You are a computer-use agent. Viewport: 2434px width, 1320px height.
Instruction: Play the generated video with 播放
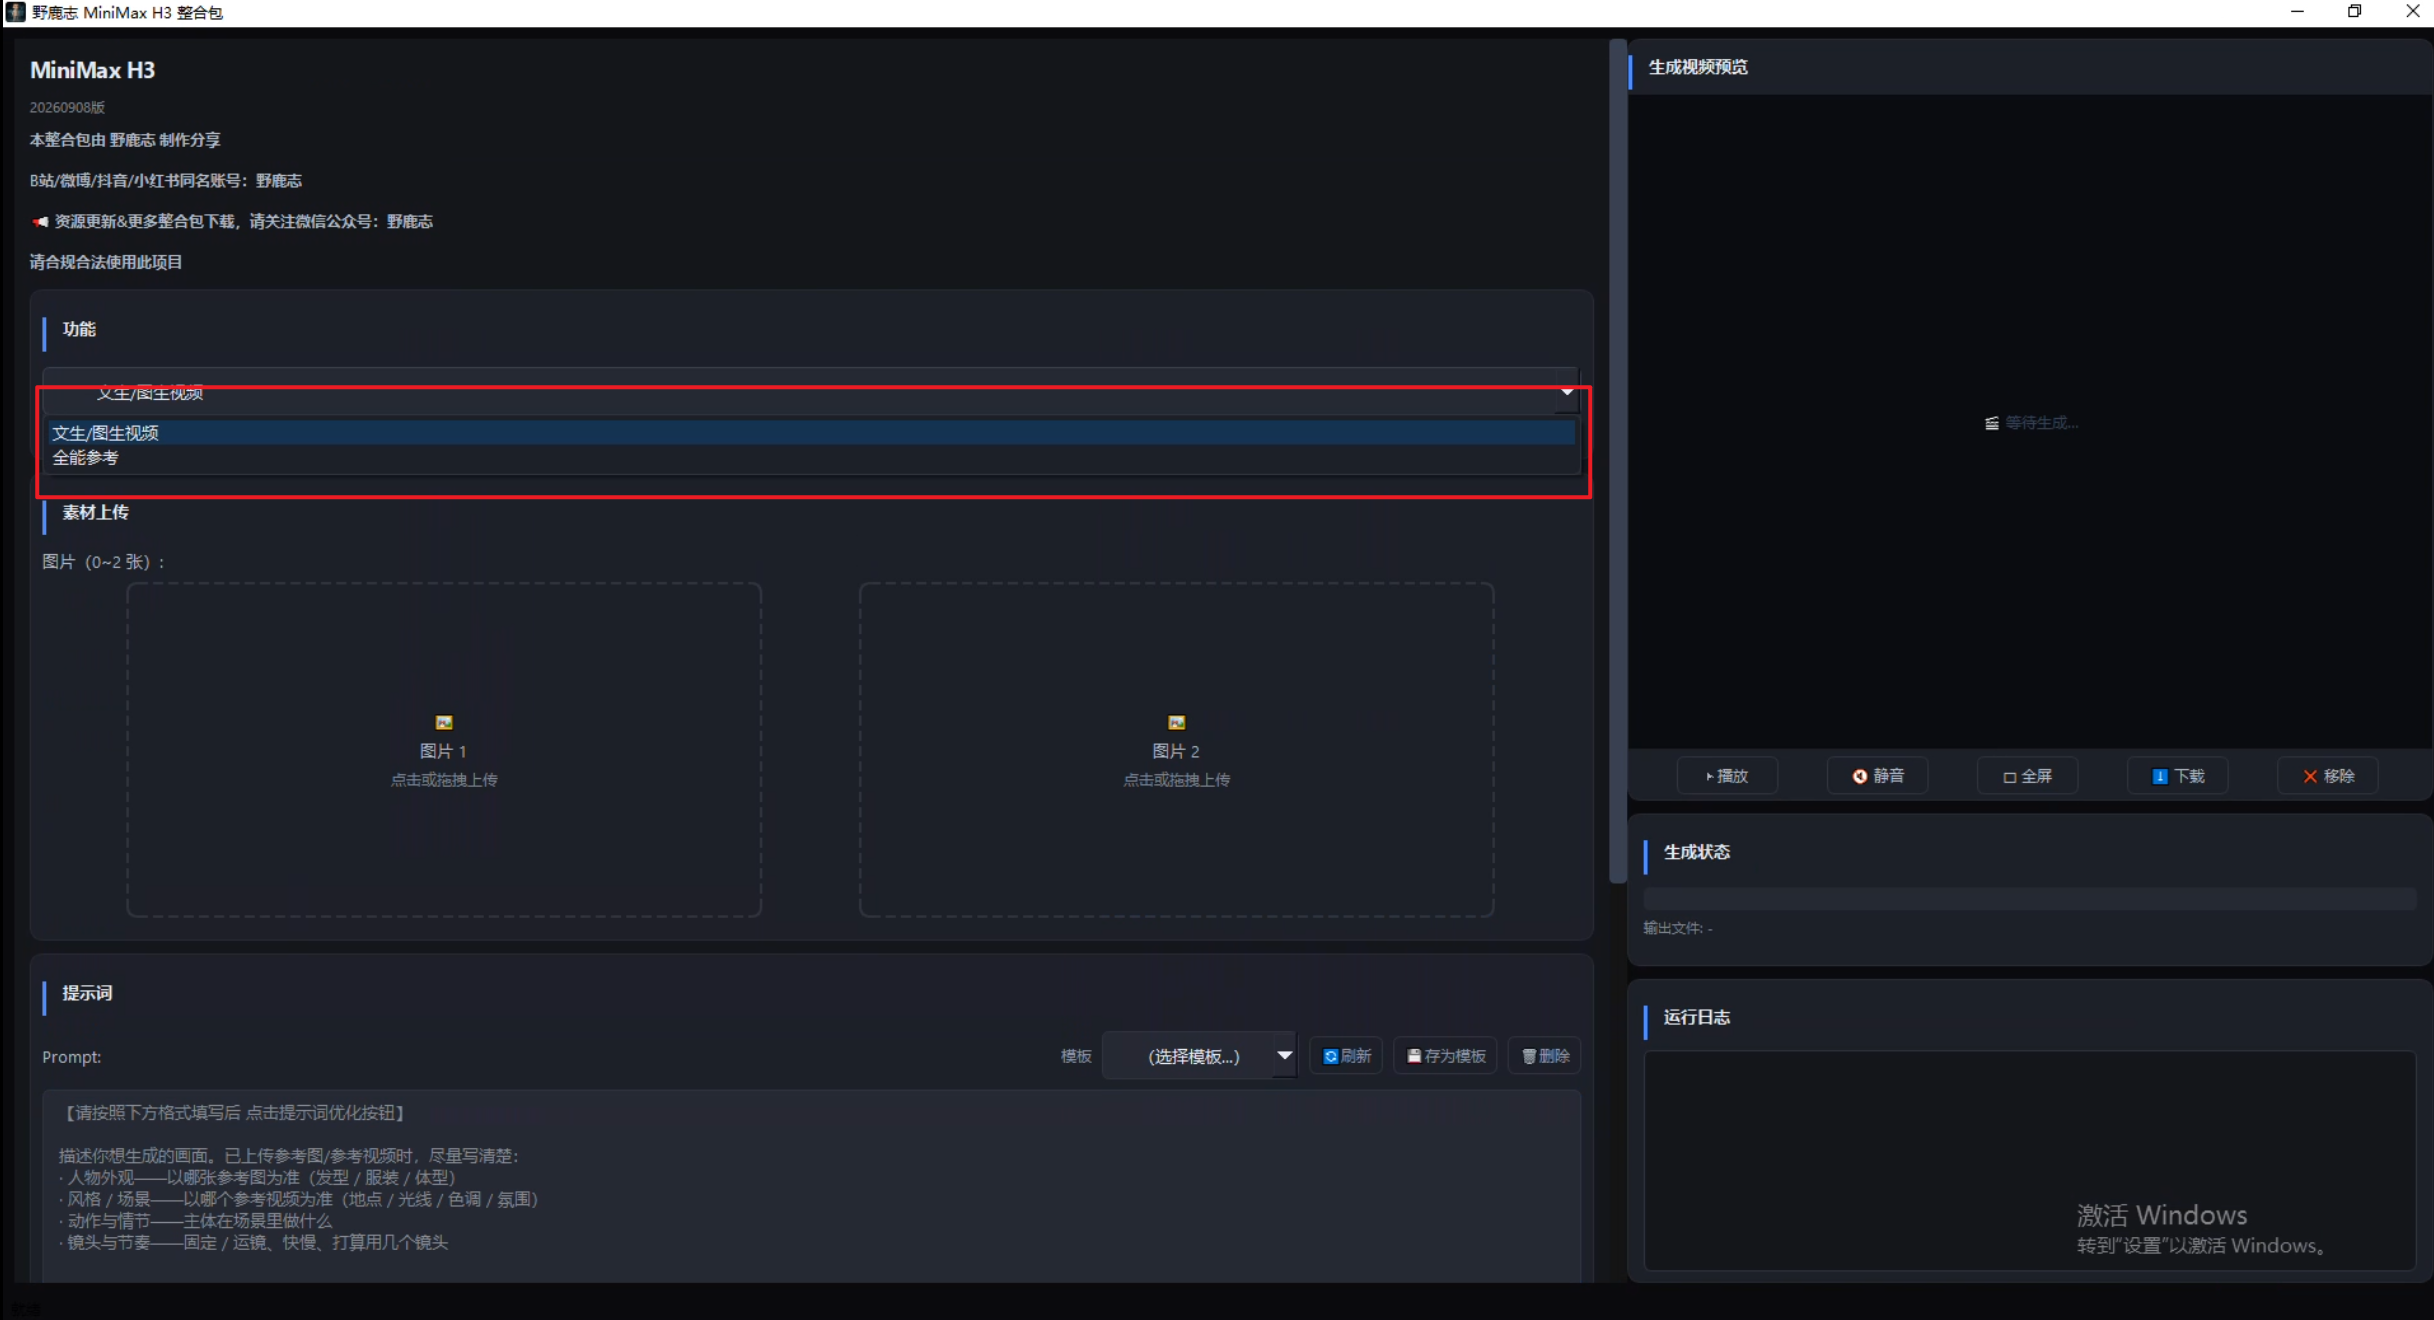(1727, 776)
